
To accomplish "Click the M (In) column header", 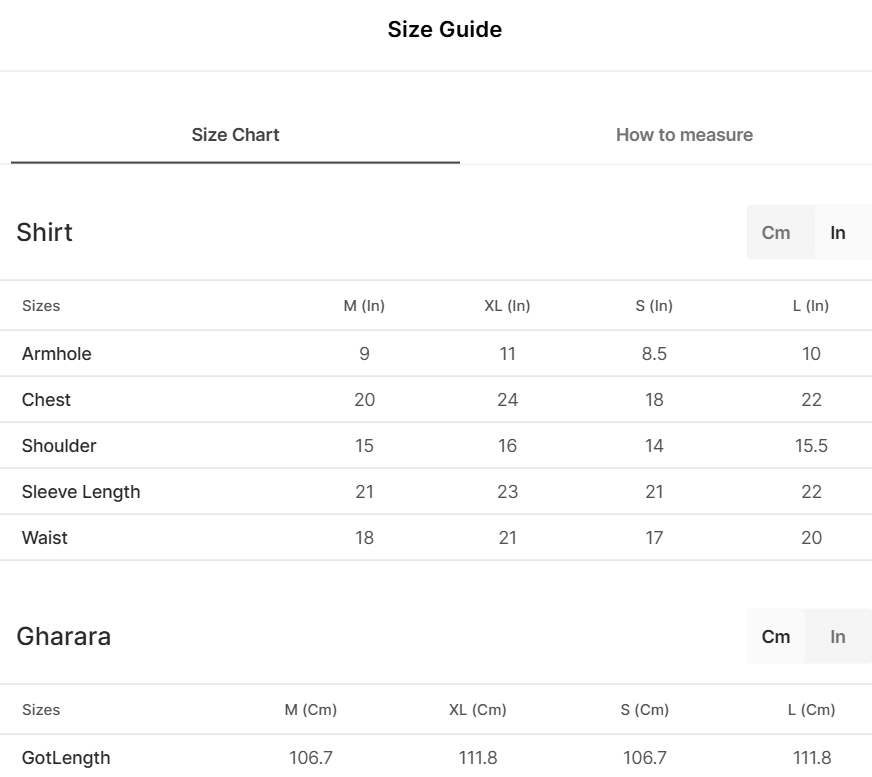I will click(364, 306).
